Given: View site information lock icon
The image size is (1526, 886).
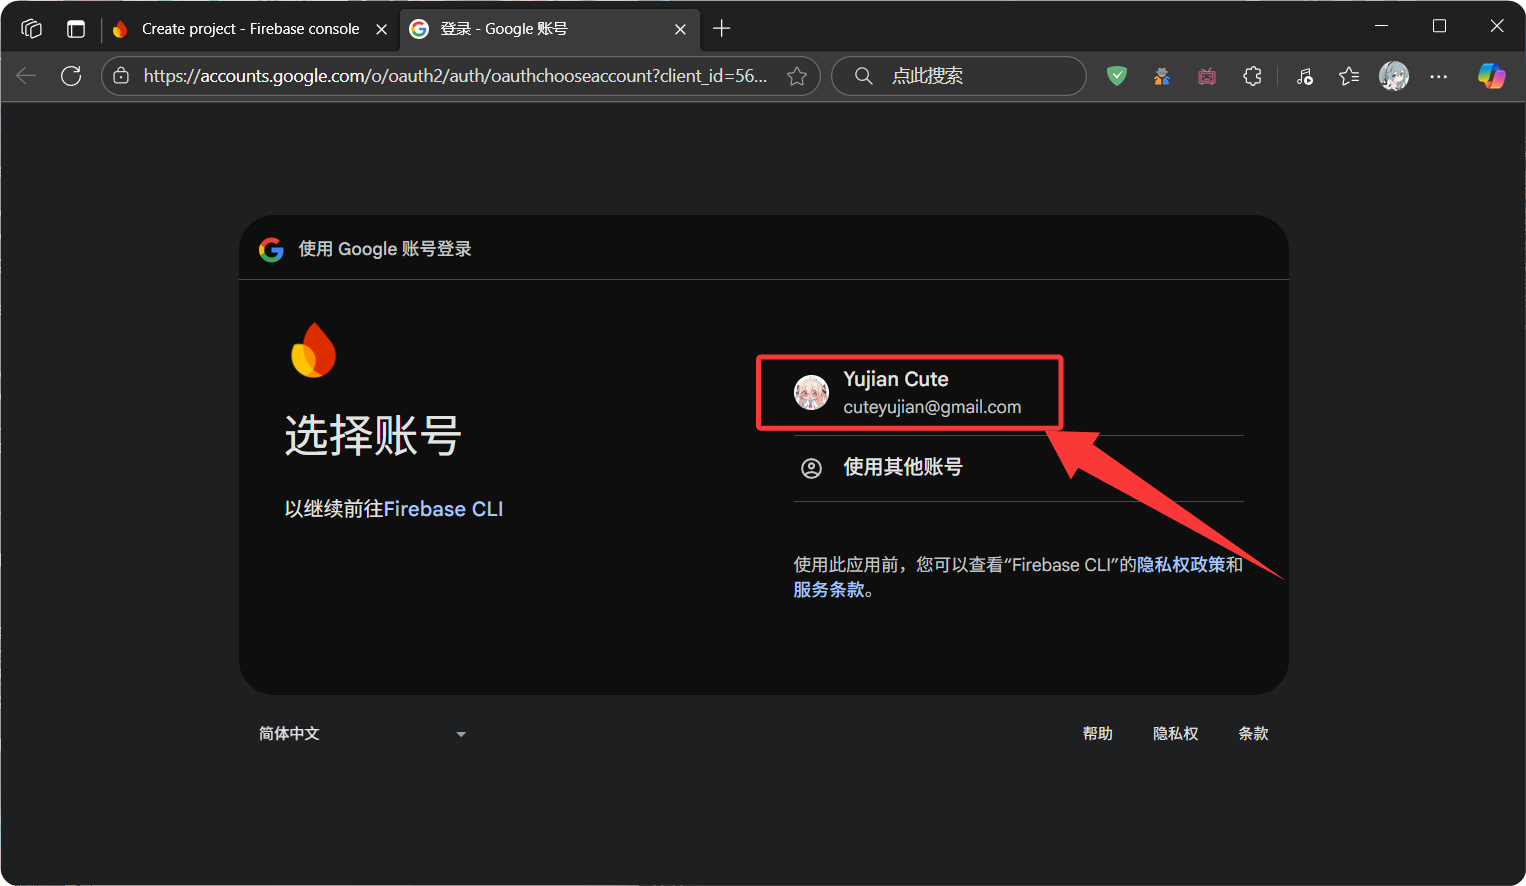Looking at the screenshot, I should (121, 76).
